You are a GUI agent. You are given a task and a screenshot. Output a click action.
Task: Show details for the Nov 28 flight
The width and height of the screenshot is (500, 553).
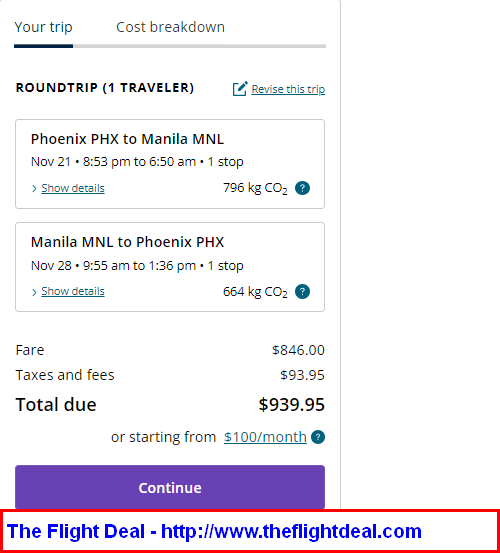click(x=73, y=291)
